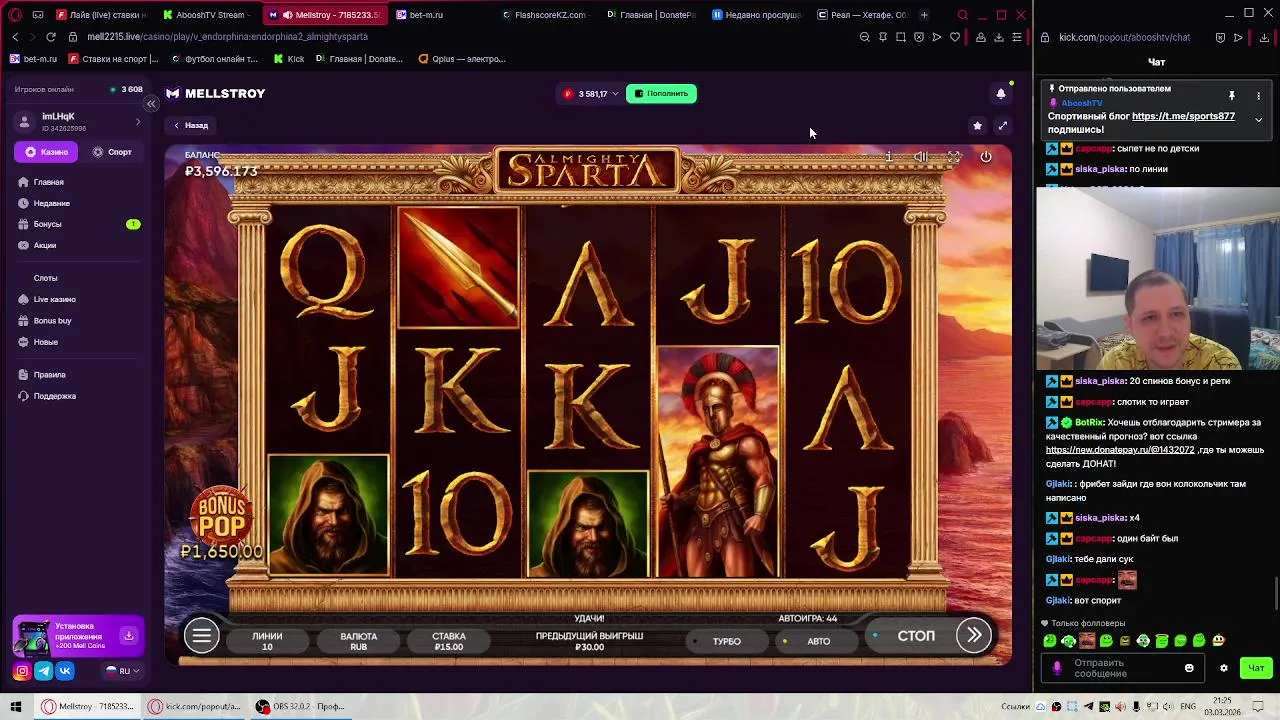
Task: Open Bonus buy category
Action: click(52, 321)
